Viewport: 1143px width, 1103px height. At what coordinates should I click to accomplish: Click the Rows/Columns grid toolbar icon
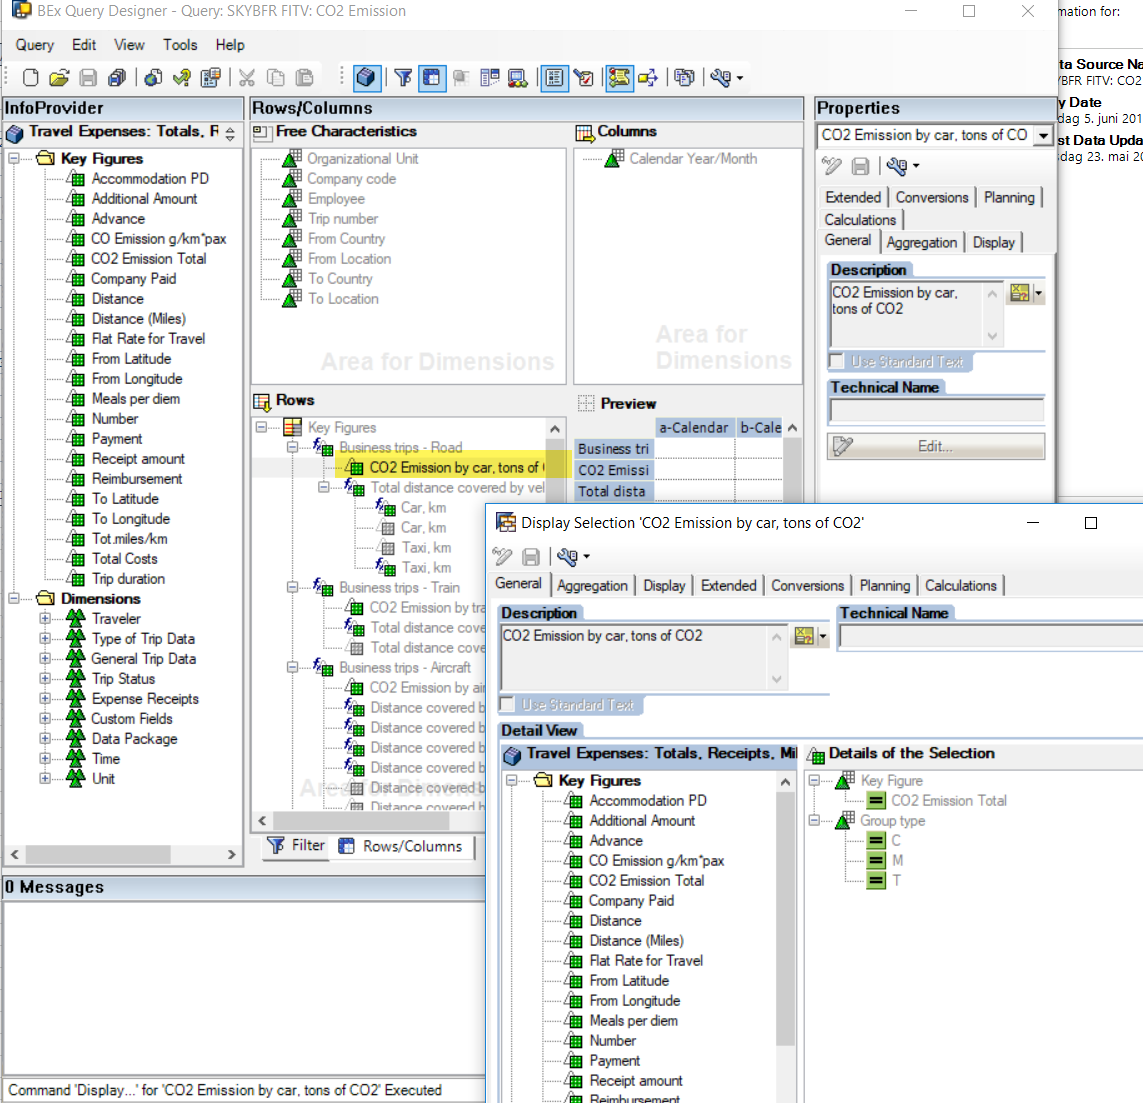pyautogui.click(x=432, y=77)
